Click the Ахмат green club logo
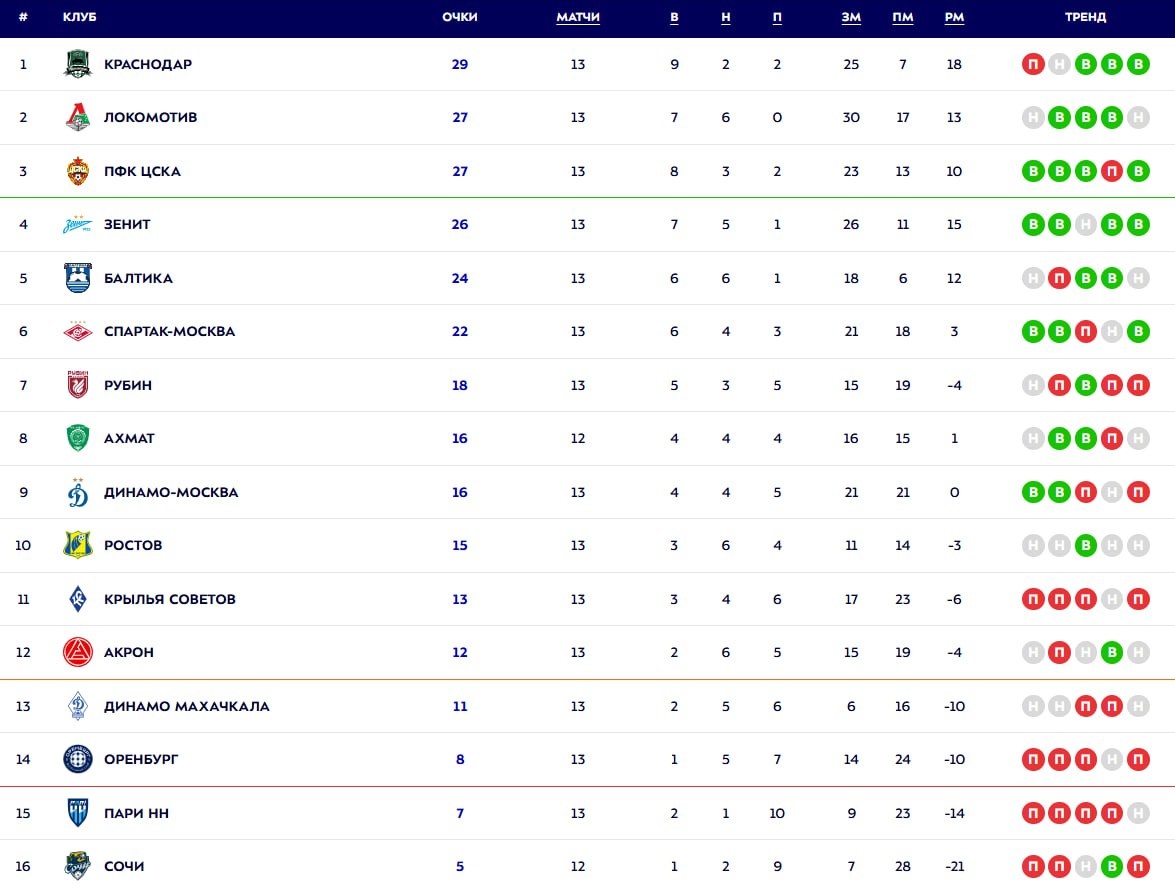Viewport: 1175px width, 885px height. [x=78, y=439]
